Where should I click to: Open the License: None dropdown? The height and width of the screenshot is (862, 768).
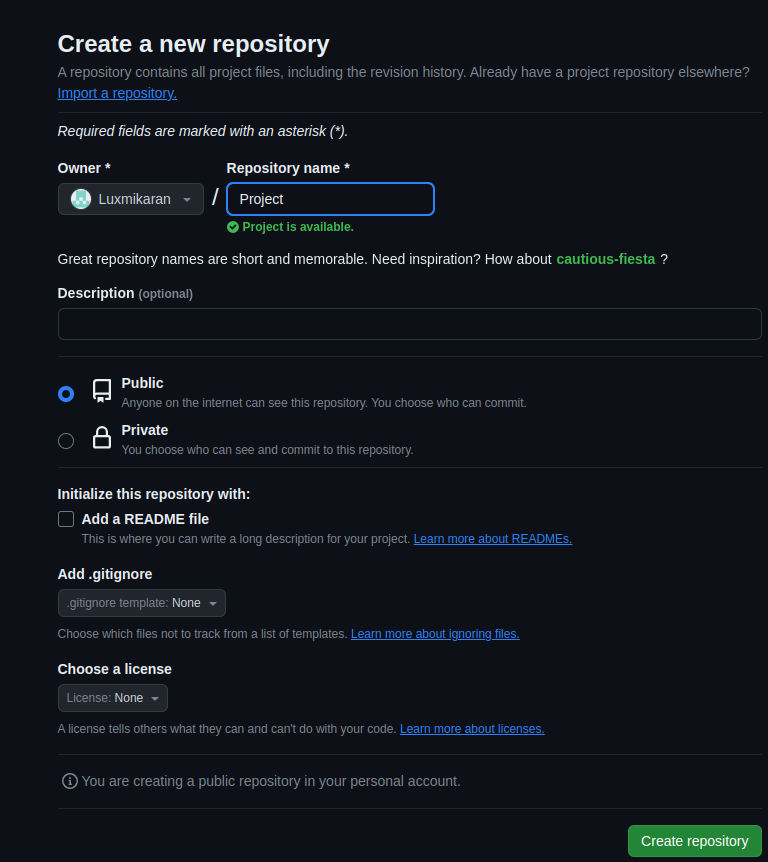coord(112,697)
